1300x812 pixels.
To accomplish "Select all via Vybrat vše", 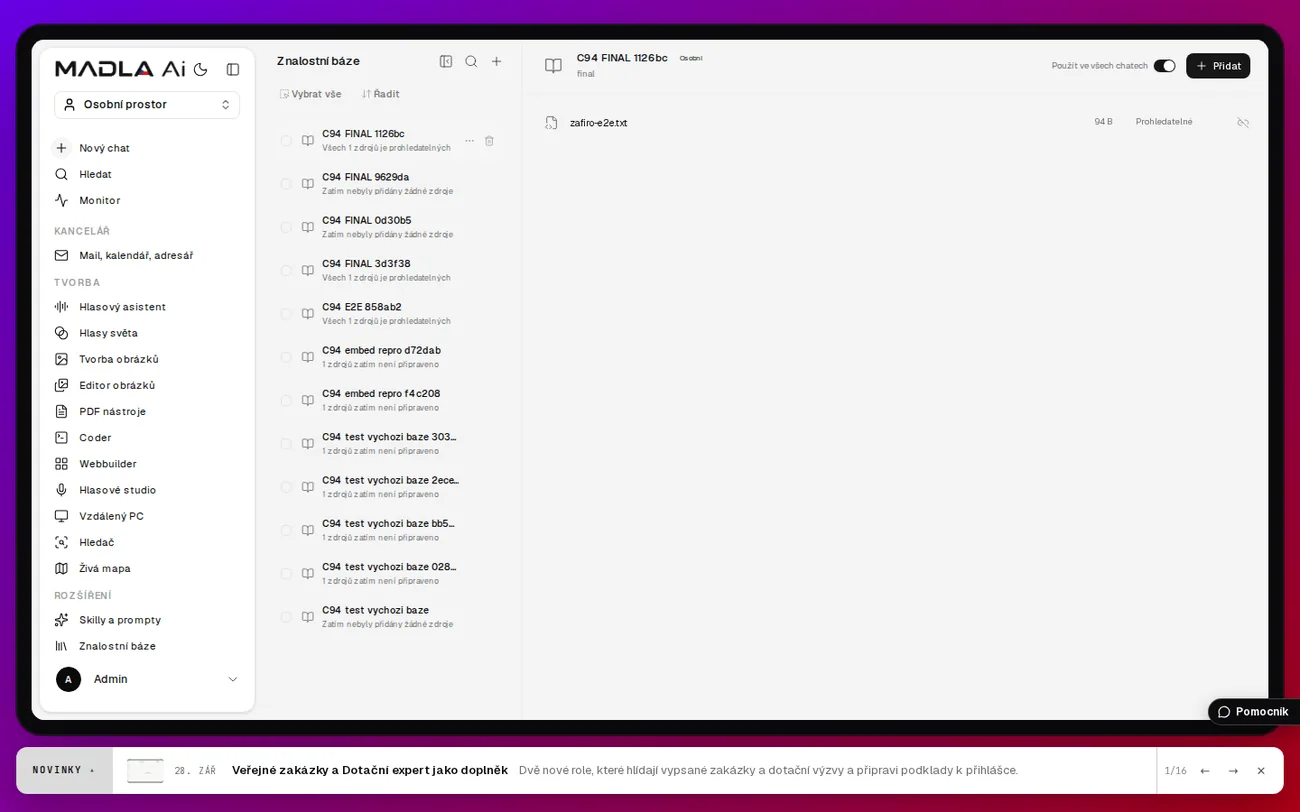I will [311, 94].
